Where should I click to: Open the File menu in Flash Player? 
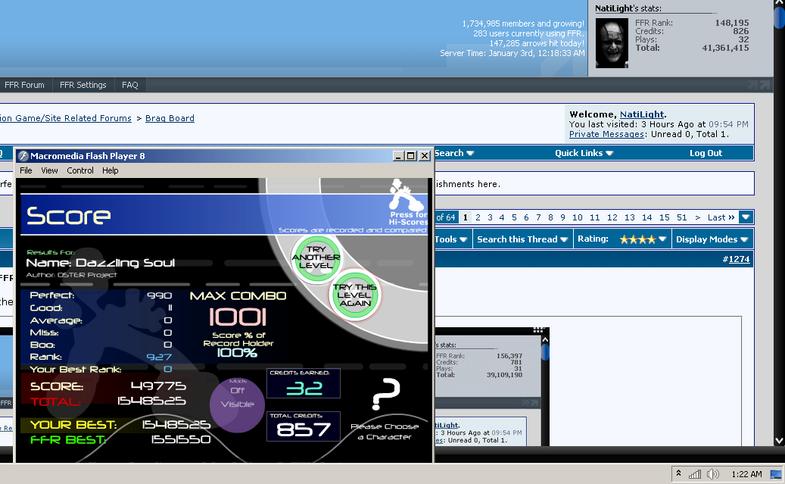26,171
